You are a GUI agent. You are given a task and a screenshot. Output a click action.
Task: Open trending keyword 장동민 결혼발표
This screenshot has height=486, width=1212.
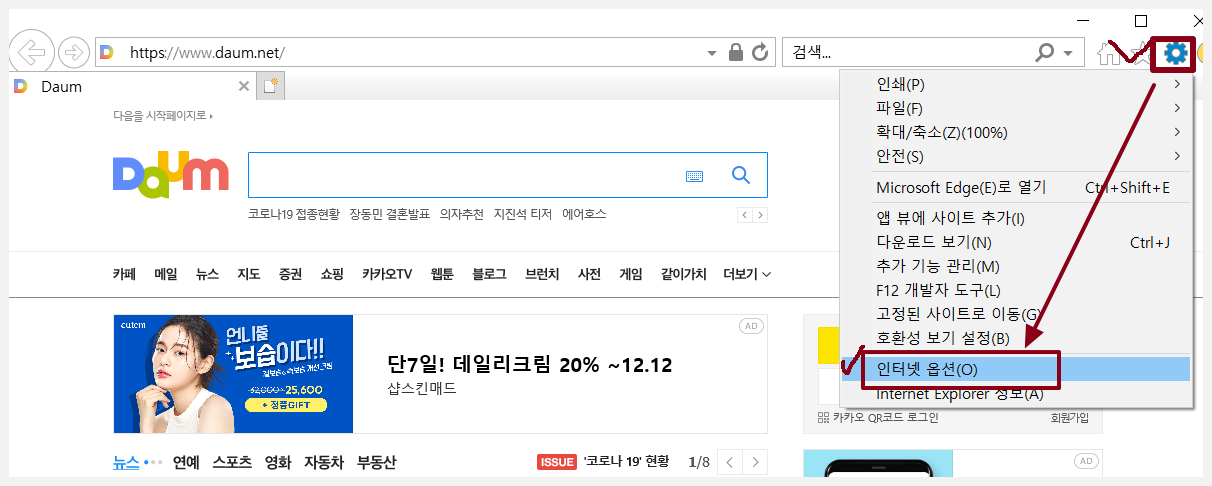pos(390,214)
